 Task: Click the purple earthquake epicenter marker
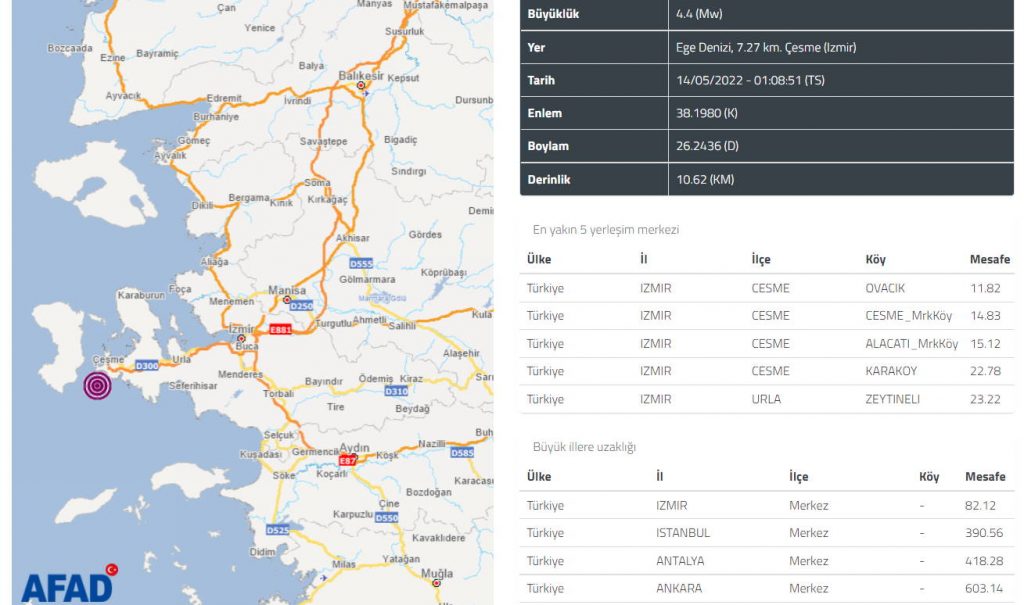click(97, 386)
